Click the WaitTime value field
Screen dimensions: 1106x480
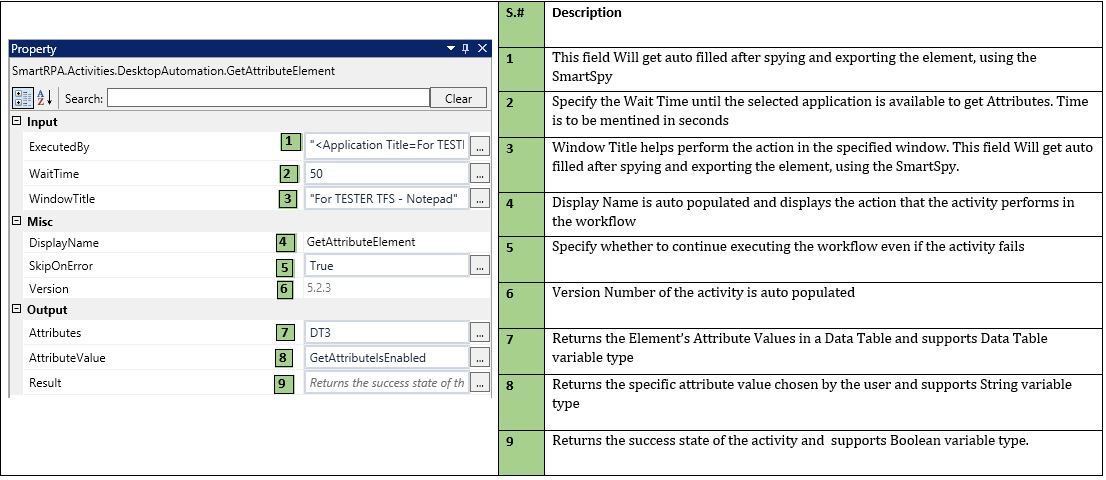click(386, 173)
